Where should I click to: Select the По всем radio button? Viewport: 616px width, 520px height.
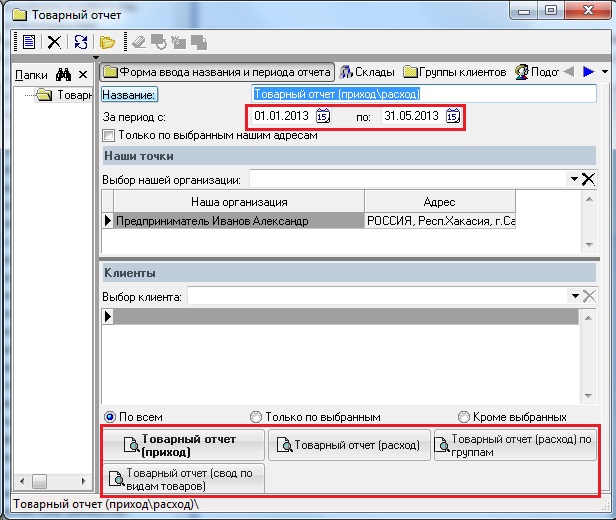[110, 417]
